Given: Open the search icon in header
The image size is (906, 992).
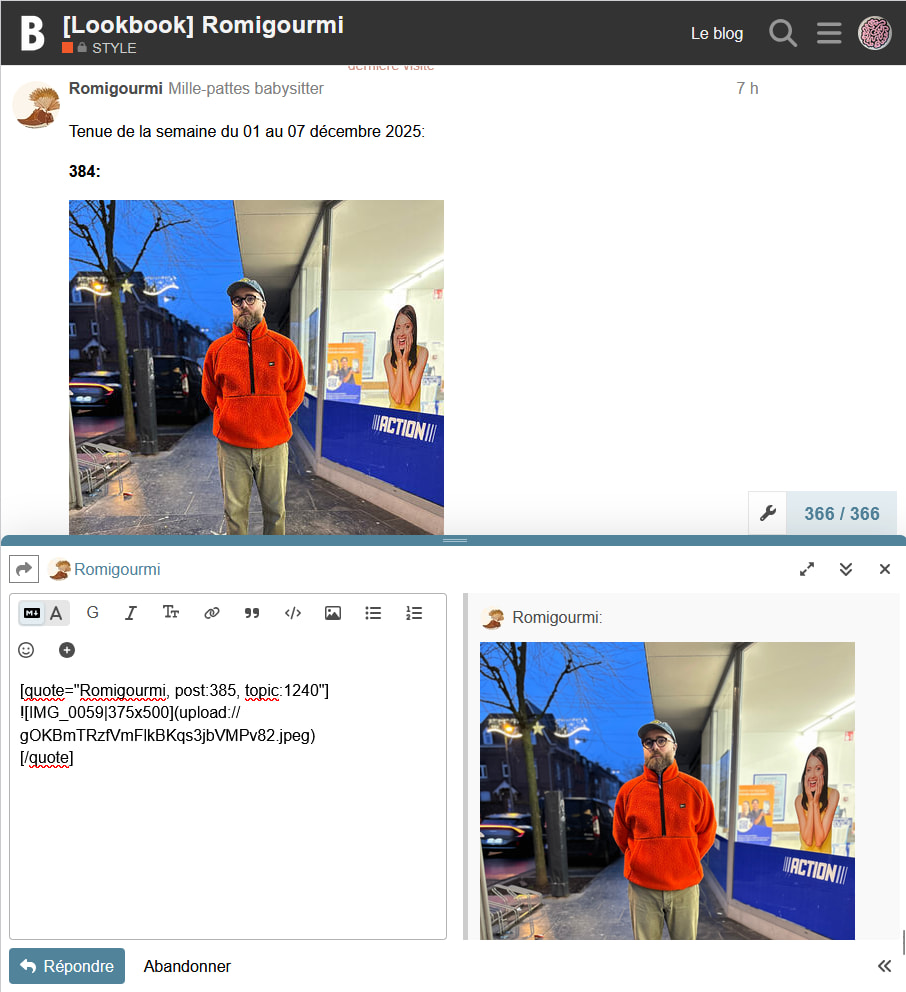Looking at the screenshot, I should click(x=782, y=33).
